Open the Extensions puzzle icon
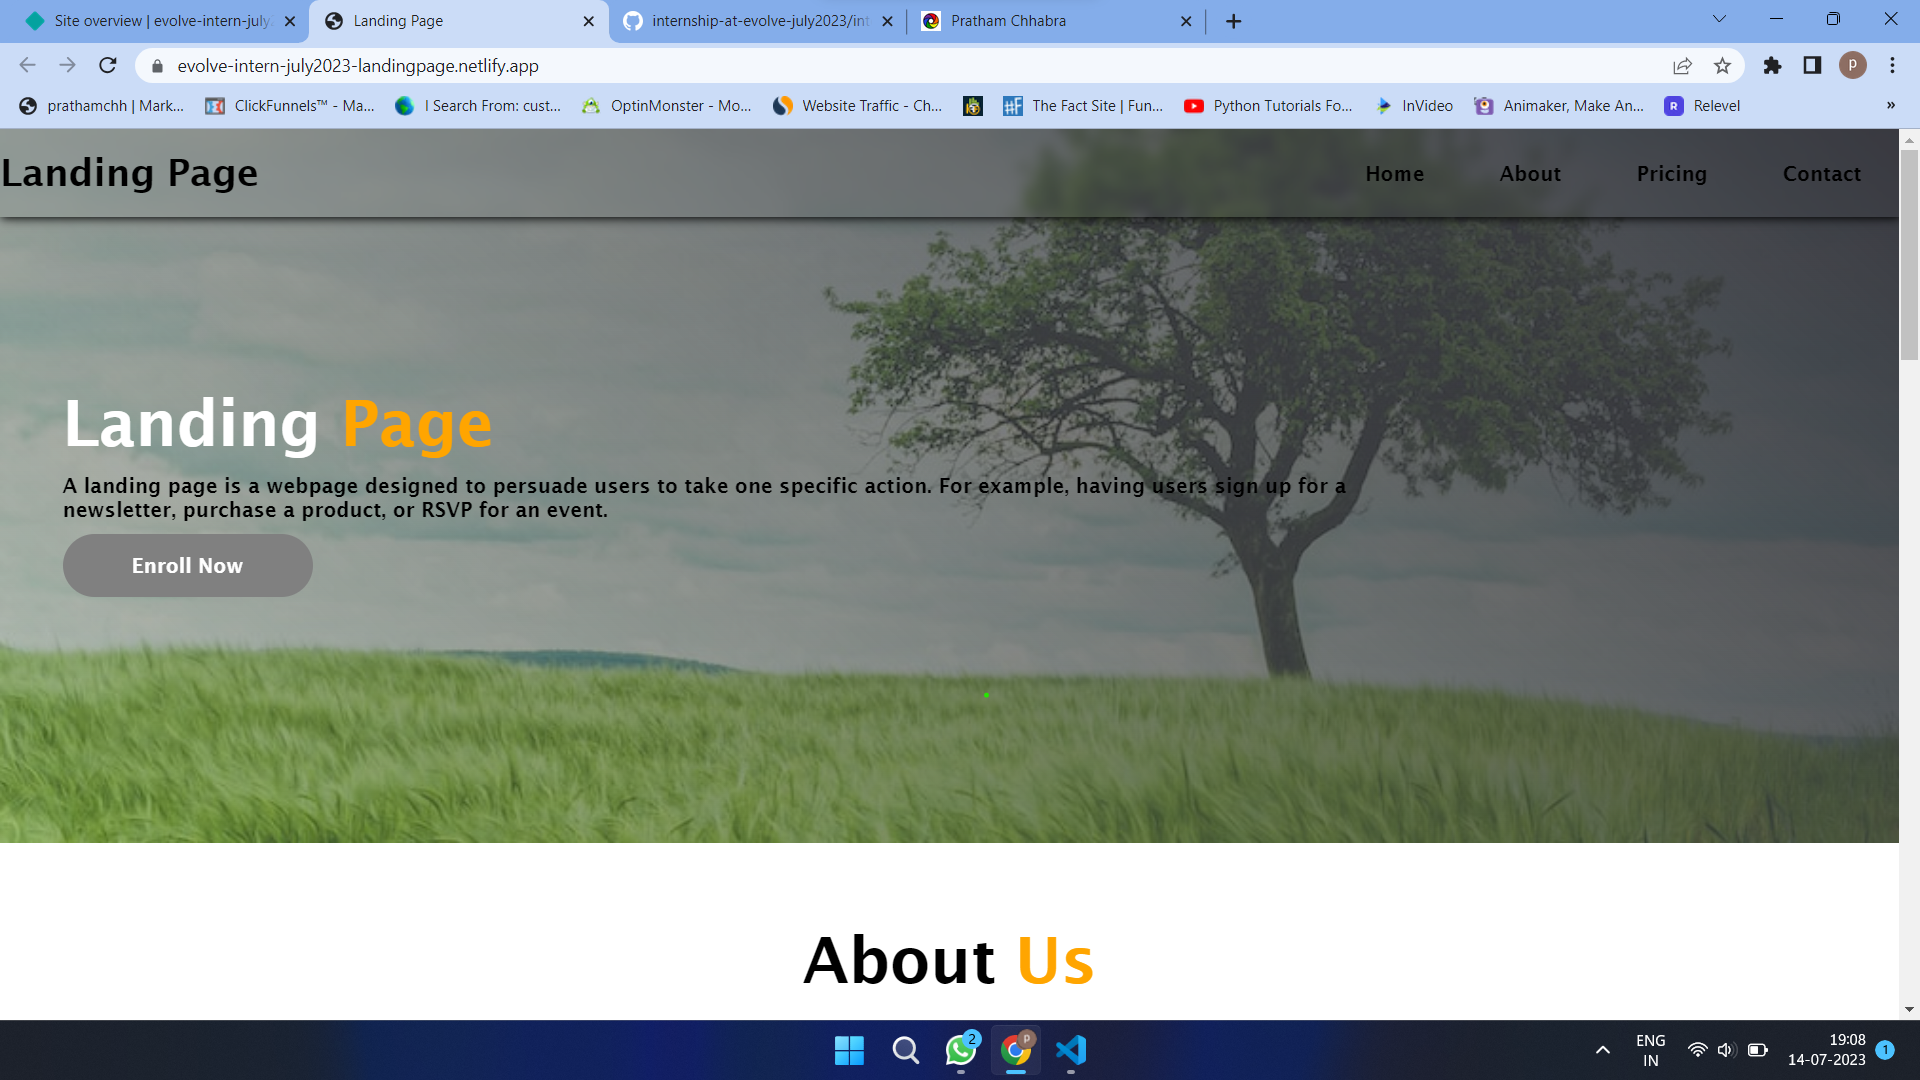Viewport: 1920px width, 1080px height. (1772, 66)
